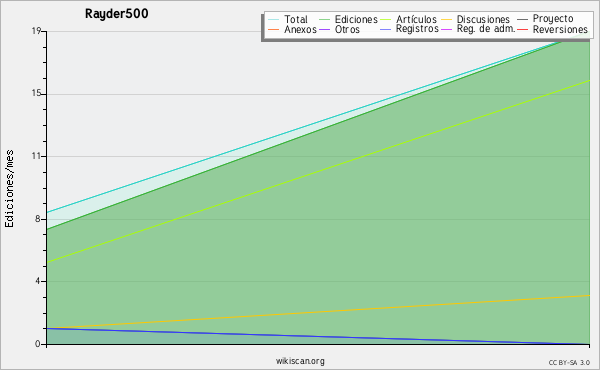Screen dimensions: 600x370
Task: Click the y-axis value 0
Action: coord(38,344)
